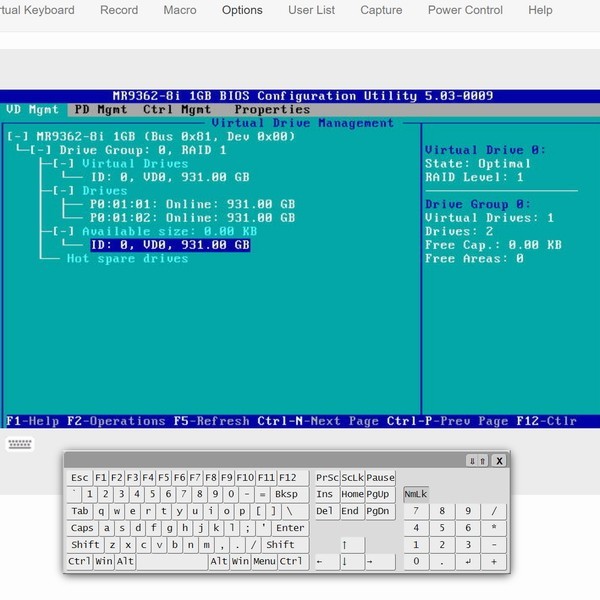Click the down arrow key

[352, 561]
